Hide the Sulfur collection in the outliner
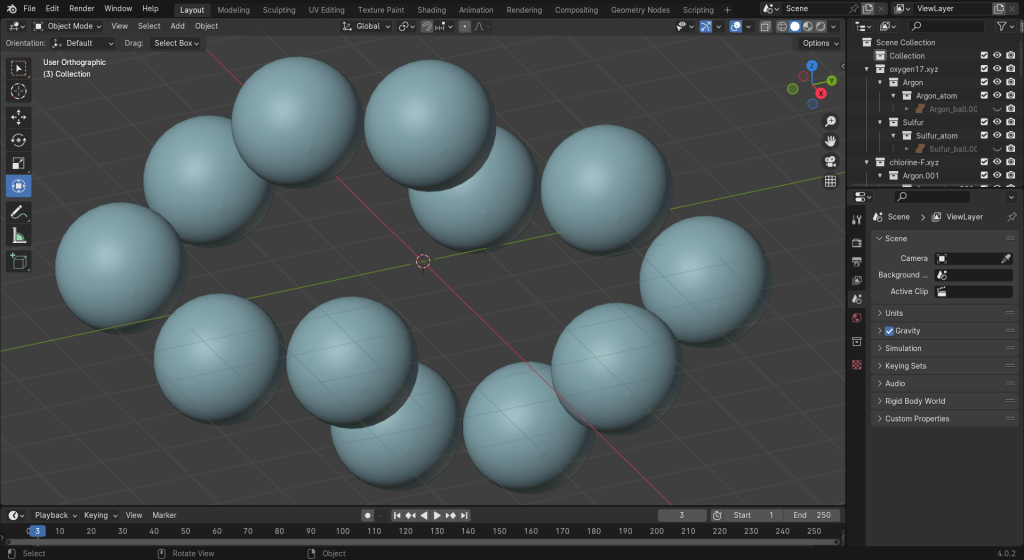Viewport: 1024px width, 560px height. coord(997,122)
